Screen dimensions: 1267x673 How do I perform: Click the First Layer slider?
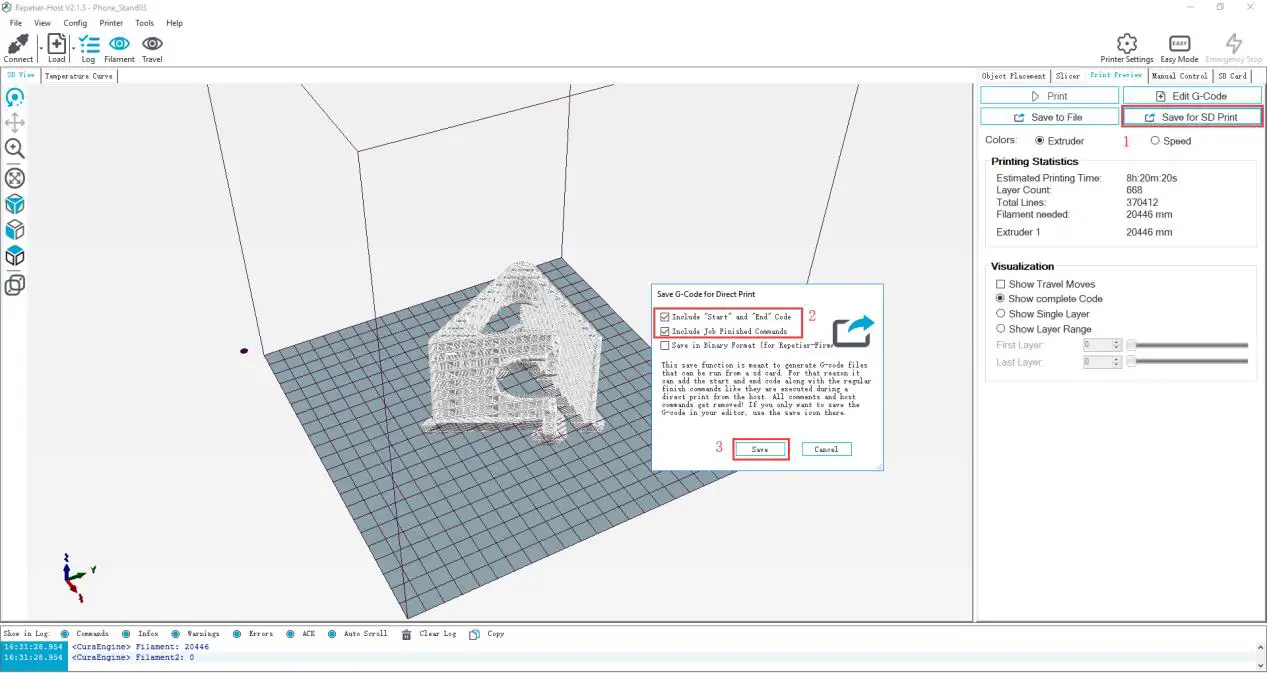point(1188,345)
